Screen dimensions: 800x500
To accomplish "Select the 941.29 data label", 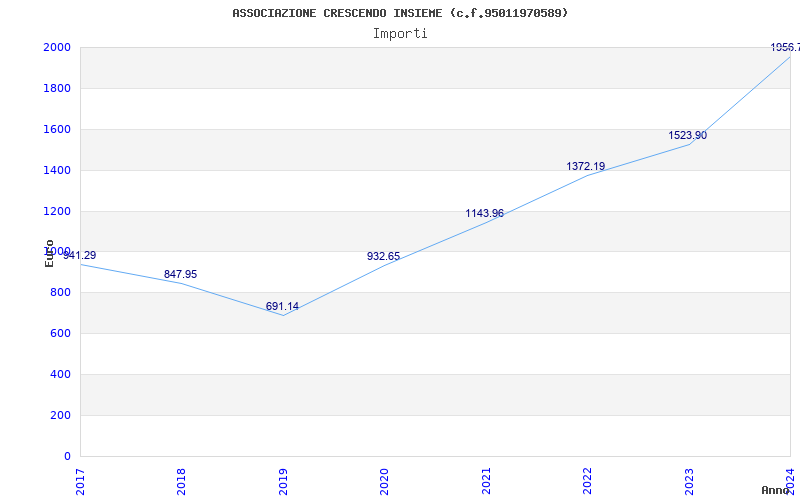I will pyautogui.click(x=79, y=256).
